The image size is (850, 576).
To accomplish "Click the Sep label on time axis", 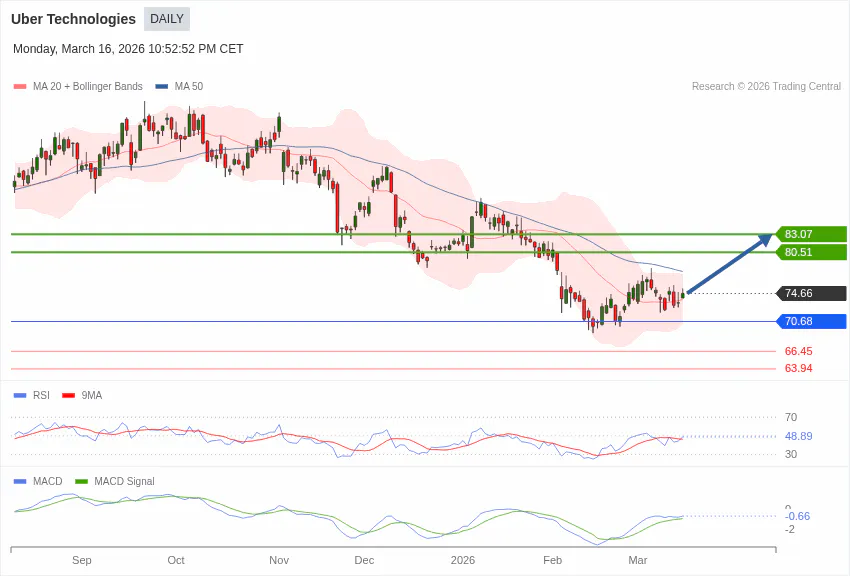I will pos(82,560).
